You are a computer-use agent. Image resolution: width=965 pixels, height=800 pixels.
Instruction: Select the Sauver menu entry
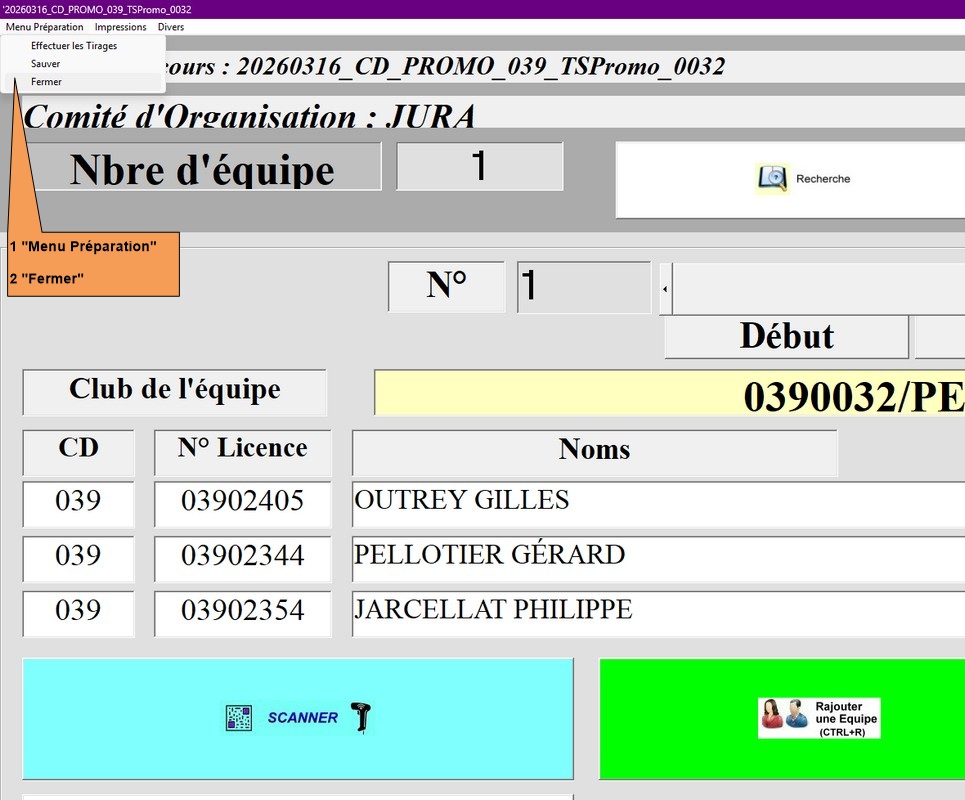[x=46, y=64]
